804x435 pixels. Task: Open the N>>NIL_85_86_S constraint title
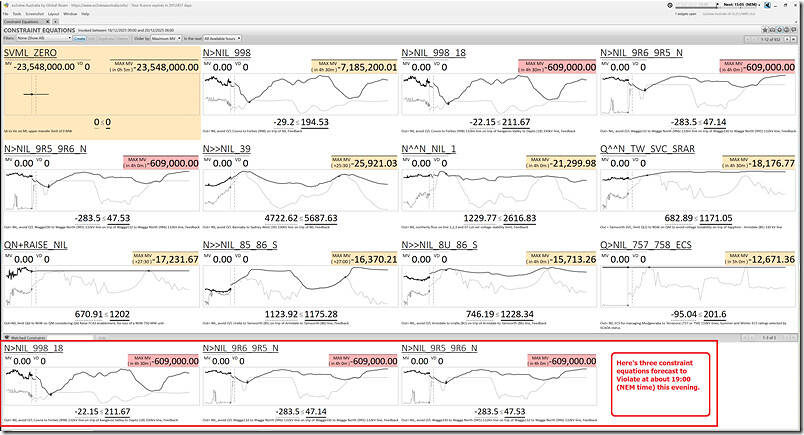click(240, 245)
